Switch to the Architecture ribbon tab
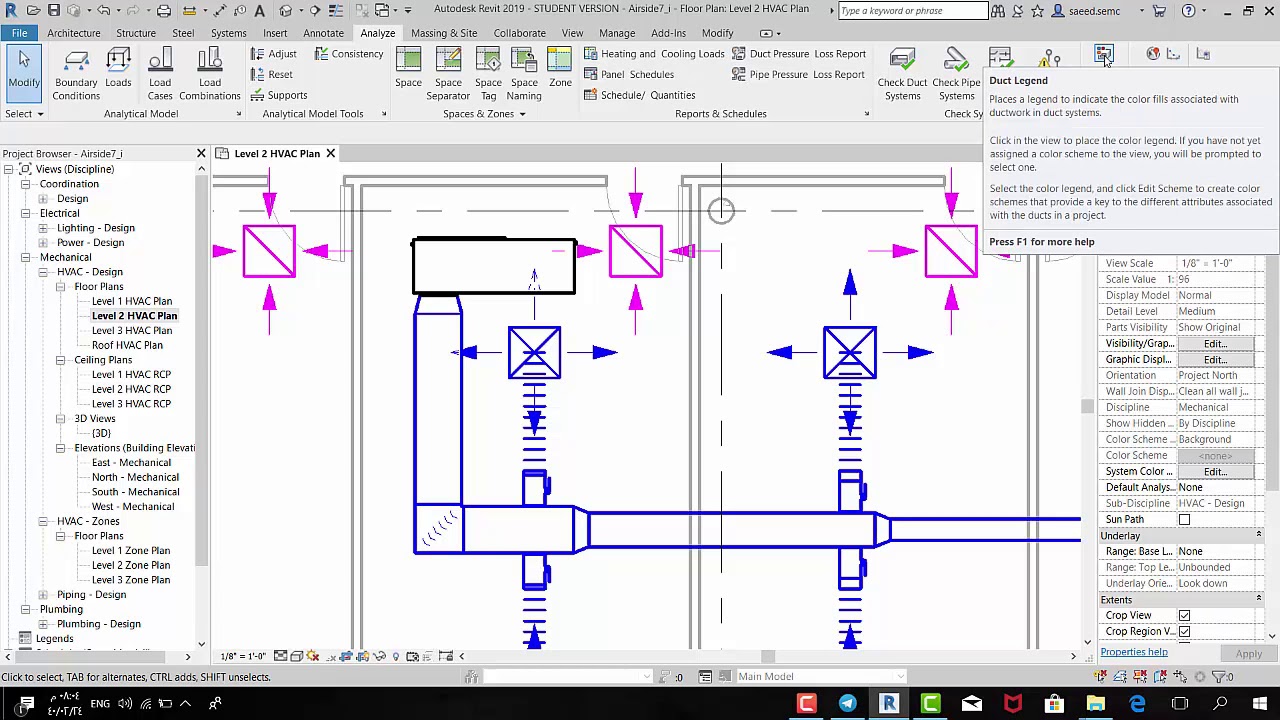 74,33
